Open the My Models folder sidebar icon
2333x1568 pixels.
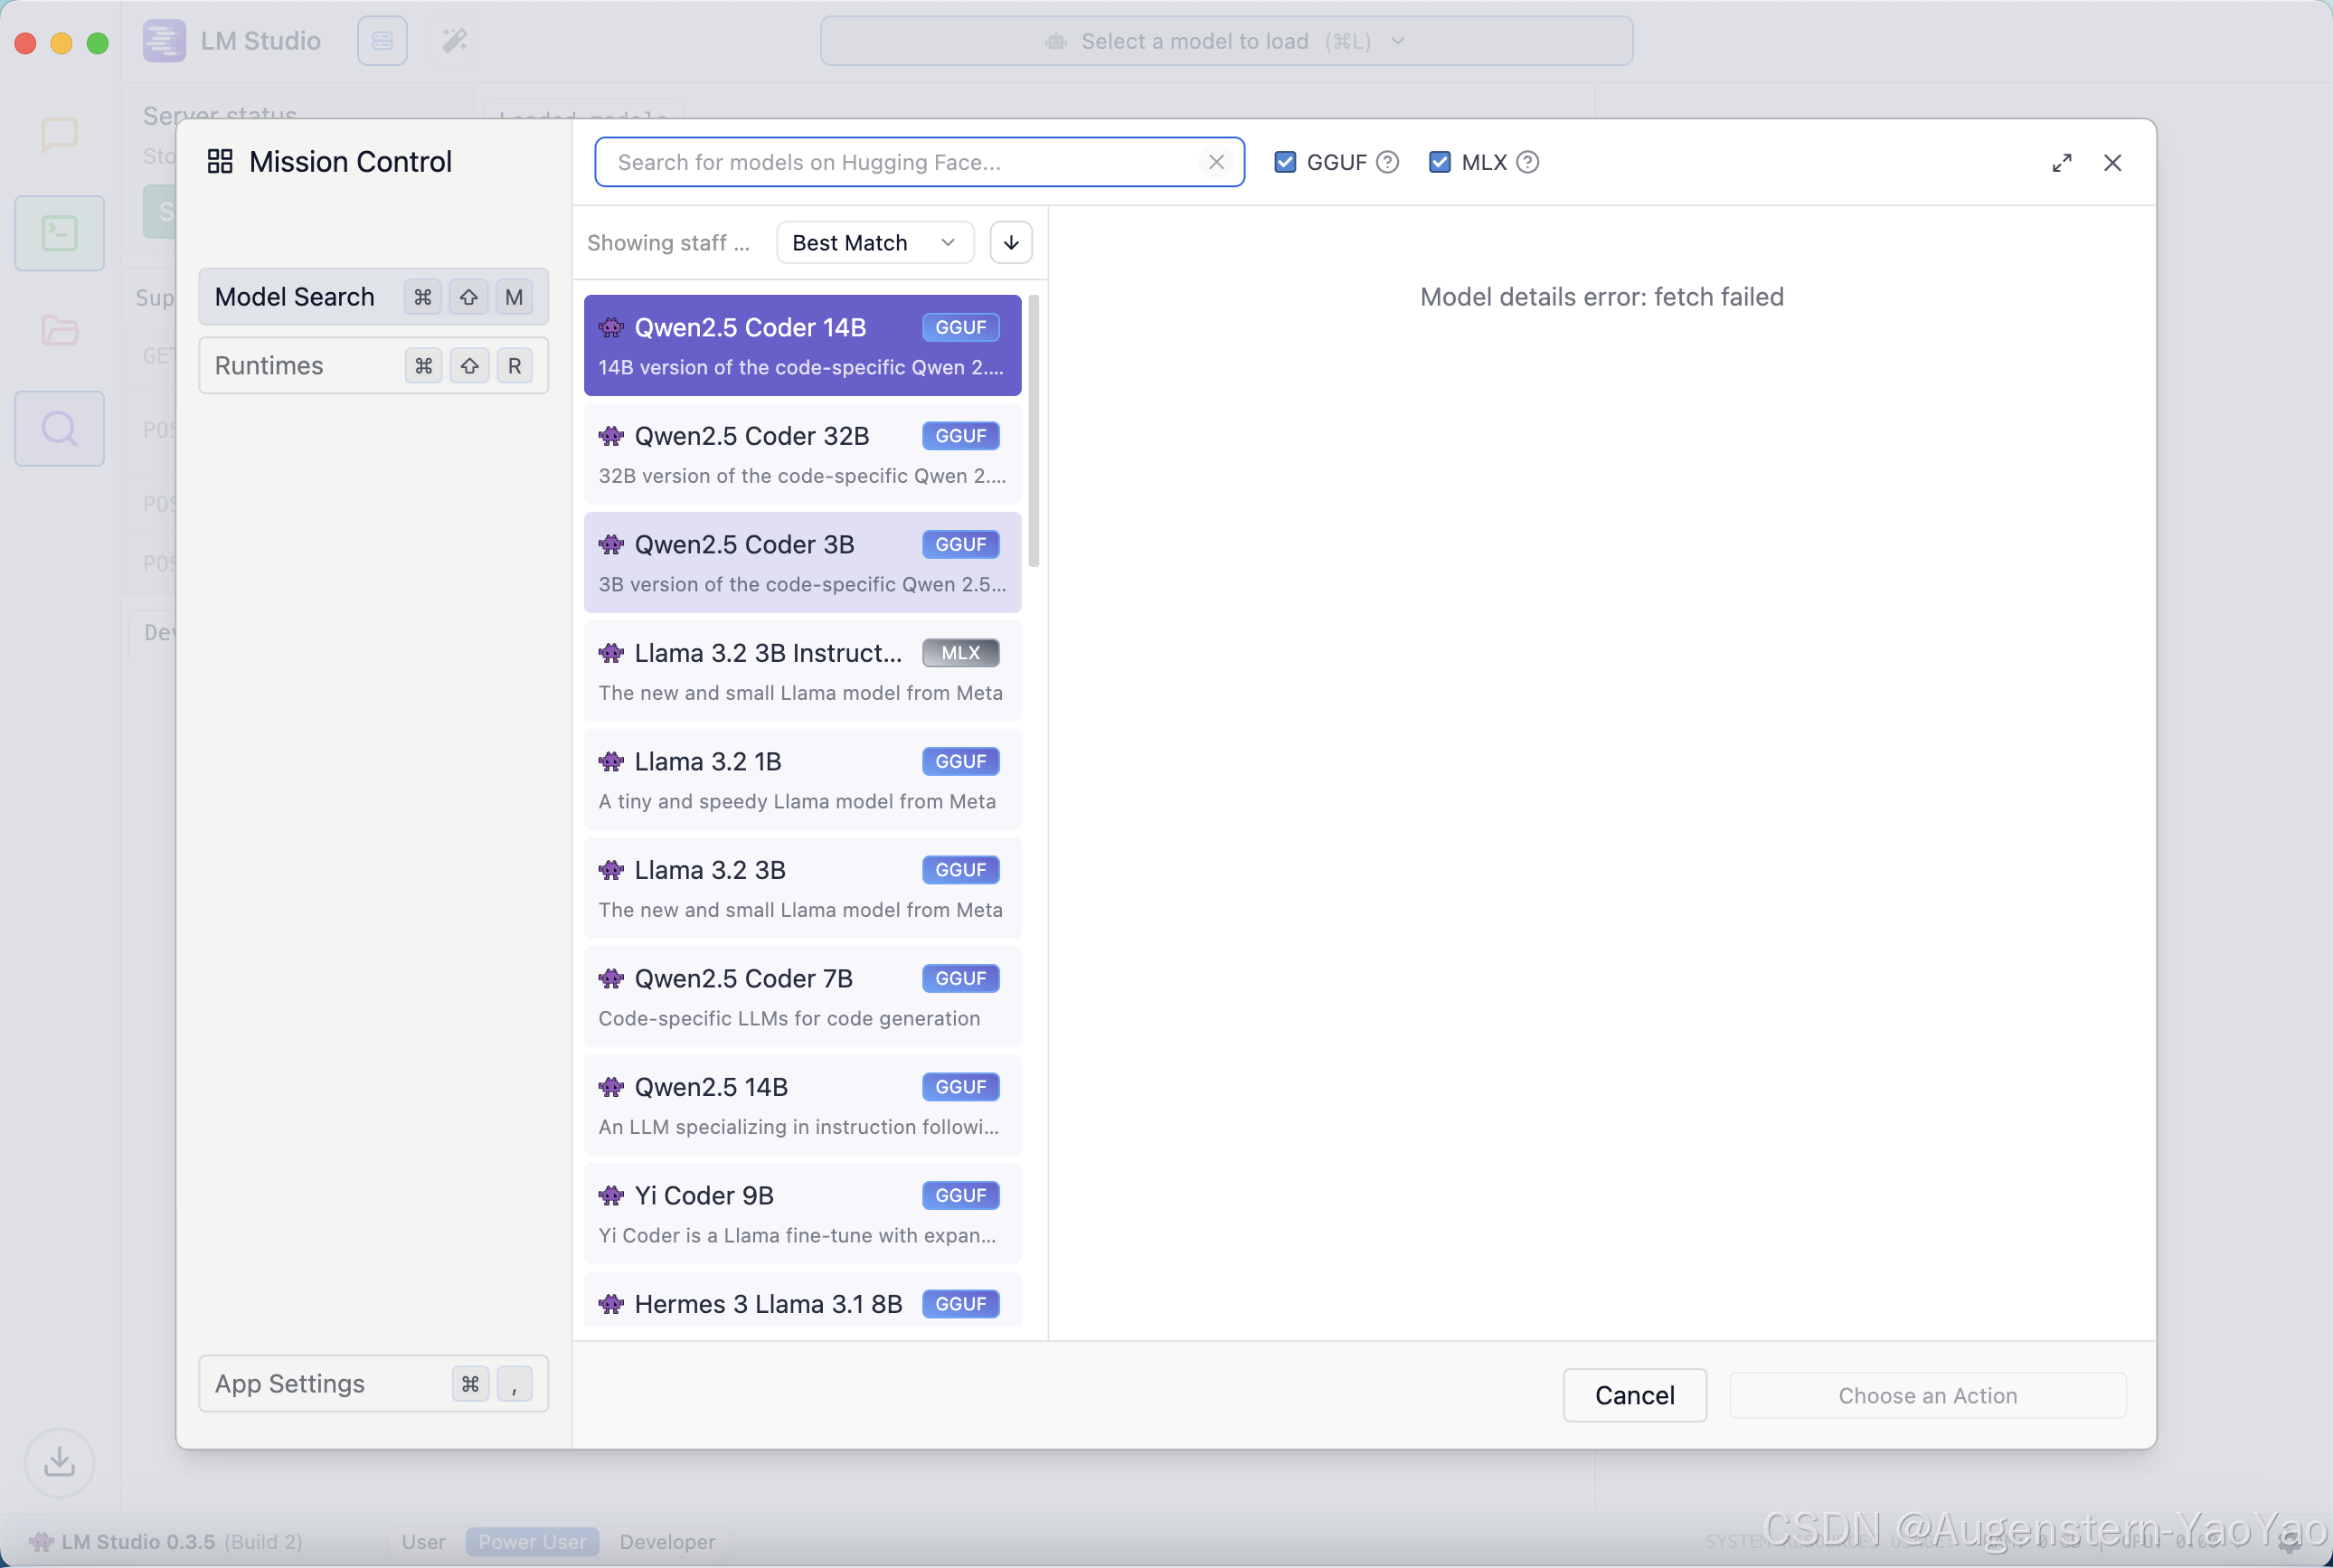59,331
